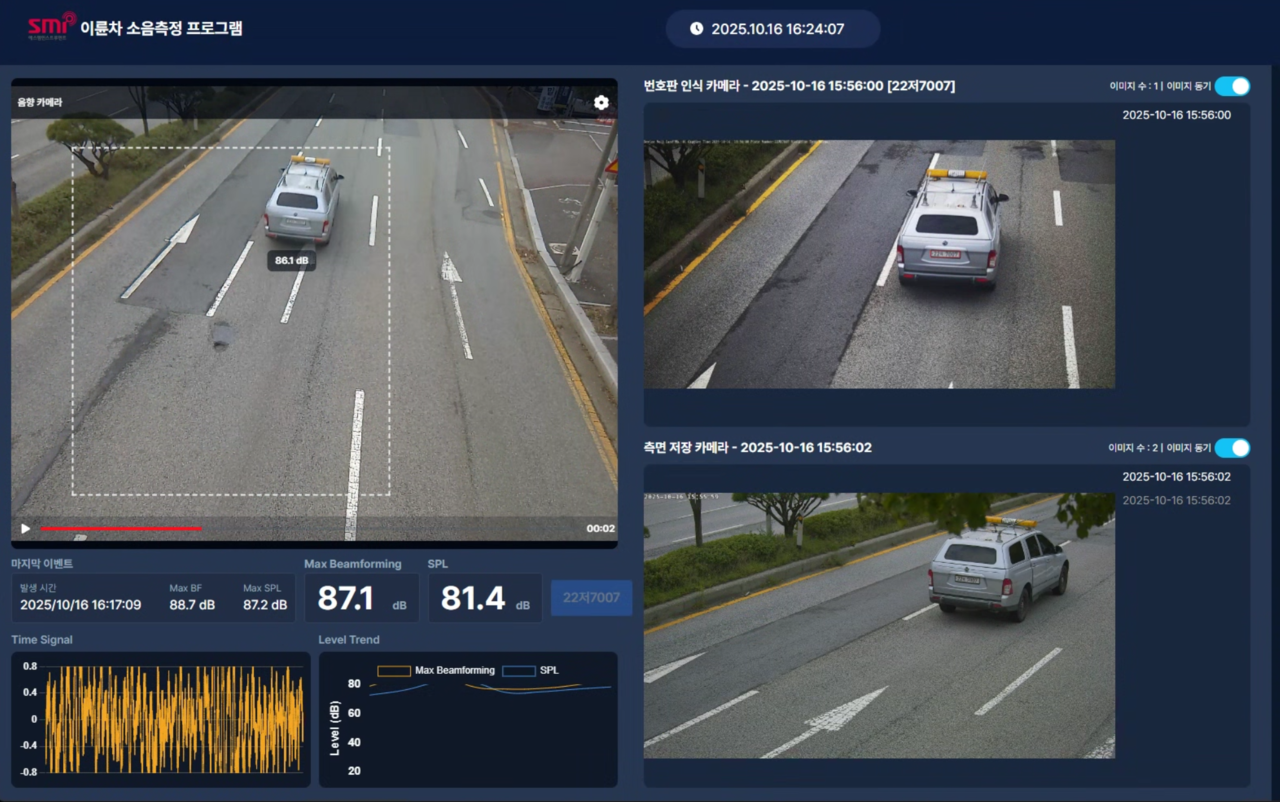Open the acoustic camera settings gear
Image resolution: width=1280 pixels, height=802 pixels.
601,103
